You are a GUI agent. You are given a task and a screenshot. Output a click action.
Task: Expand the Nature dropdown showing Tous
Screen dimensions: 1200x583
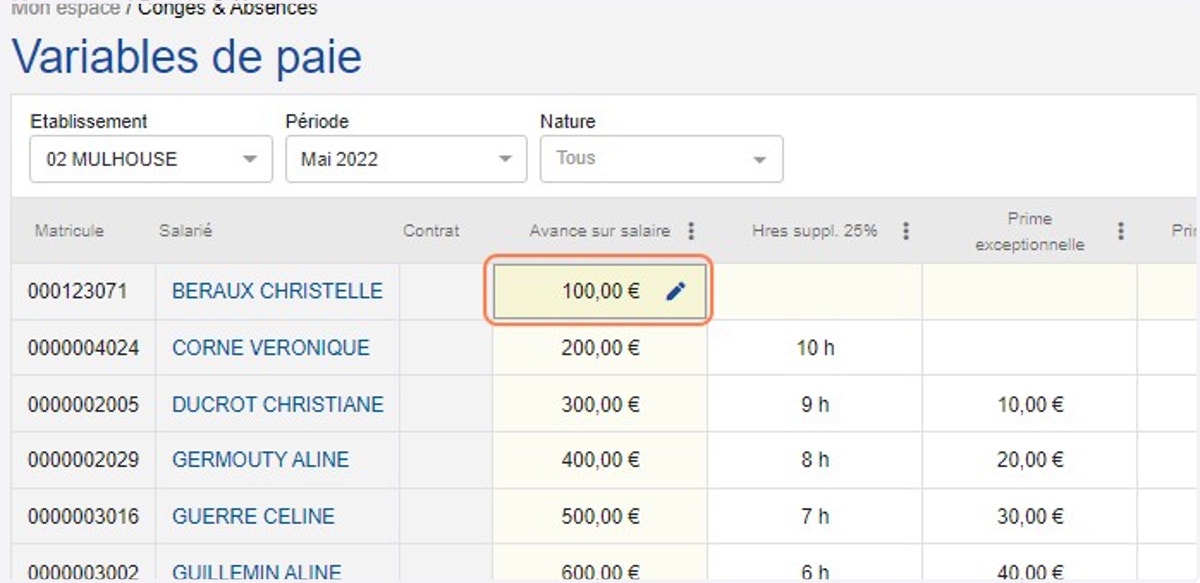[x=661, y=159]
